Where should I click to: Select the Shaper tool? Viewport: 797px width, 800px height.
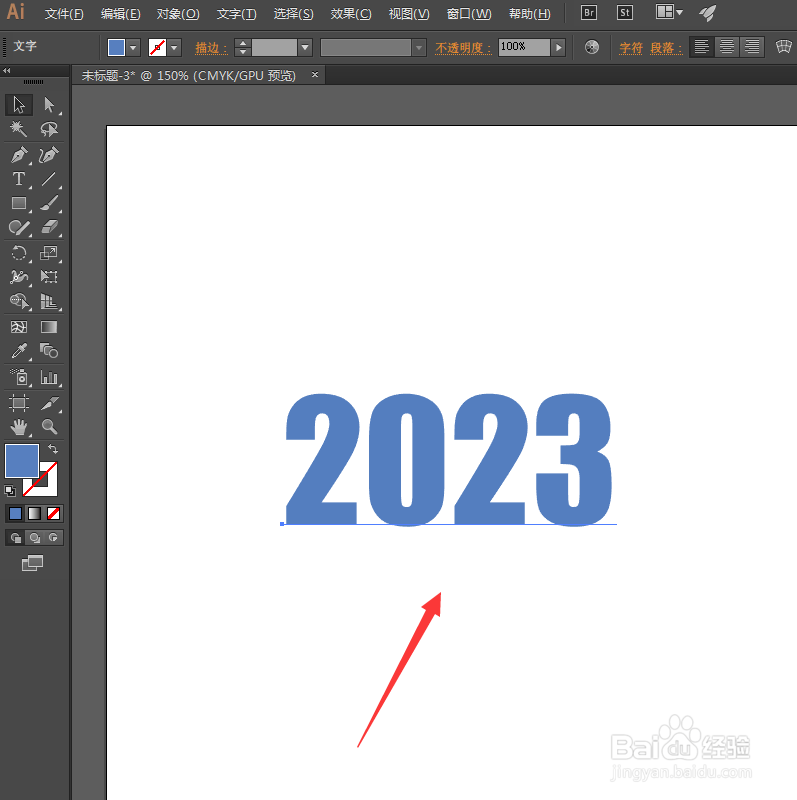click(x=19, y=227)
